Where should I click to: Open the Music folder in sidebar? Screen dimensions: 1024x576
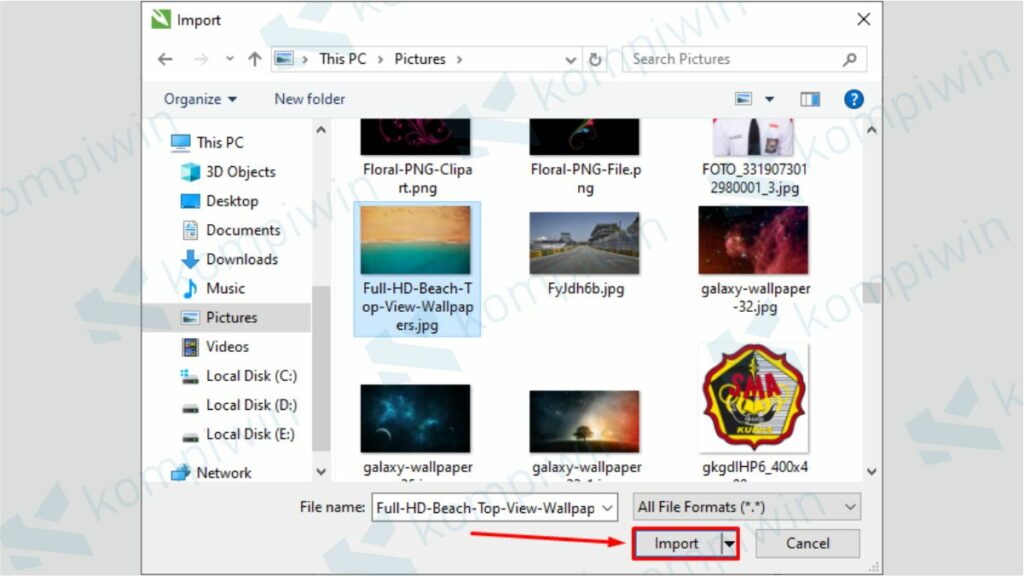(x=225, y=288)
